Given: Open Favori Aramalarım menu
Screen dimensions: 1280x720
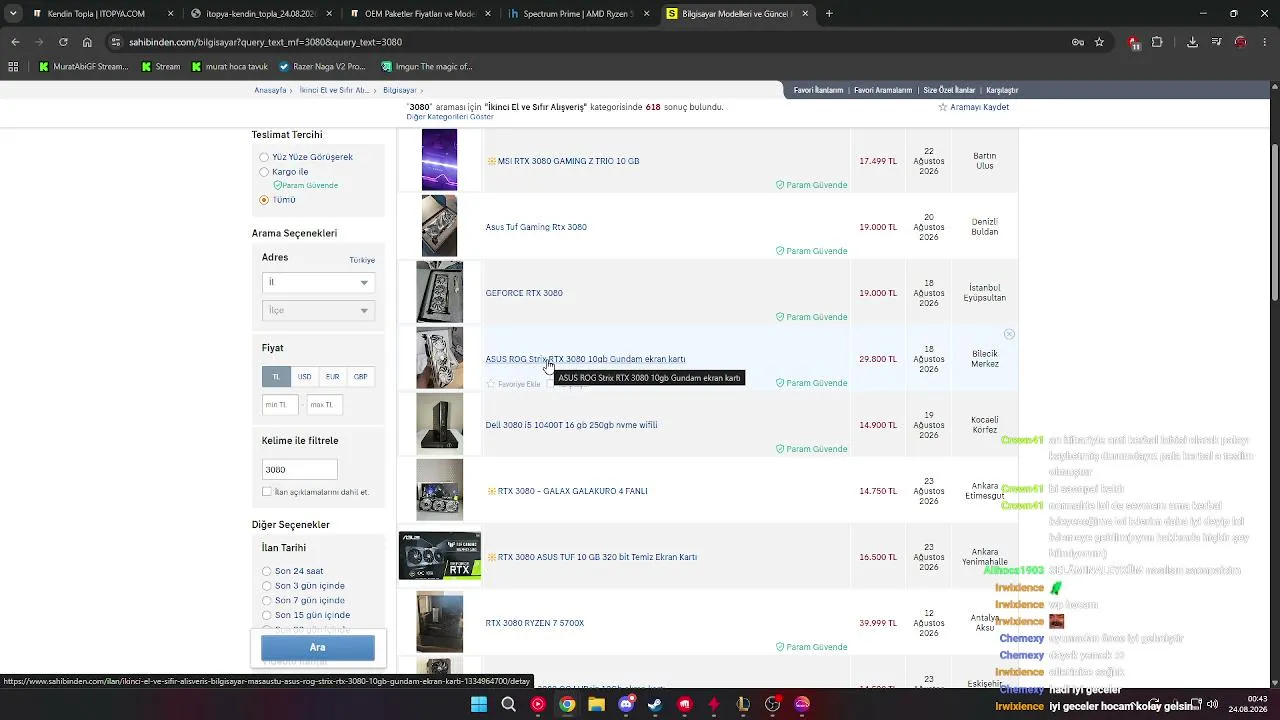Looking at the screenshot, I should [x=883, y=90].
